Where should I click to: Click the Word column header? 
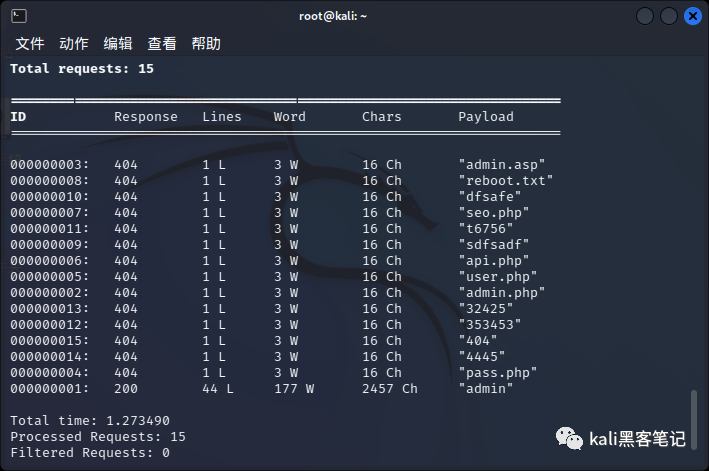(x=289, y=117)
